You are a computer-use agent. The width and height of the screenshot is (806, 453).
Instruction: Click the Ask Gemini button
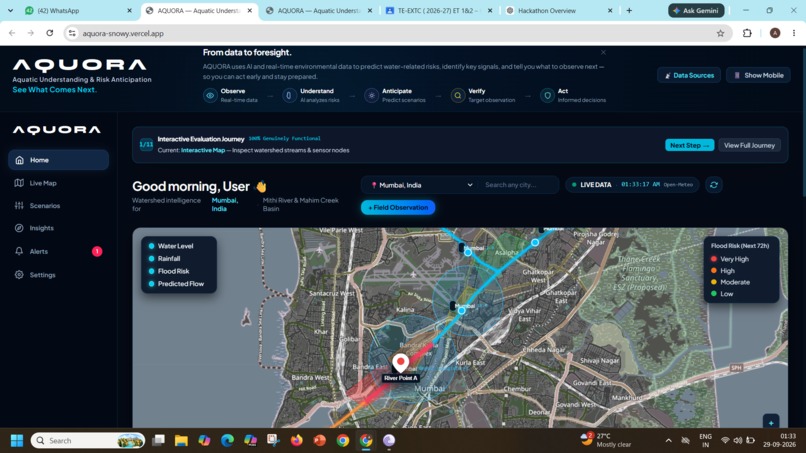(x=696, y=10)
